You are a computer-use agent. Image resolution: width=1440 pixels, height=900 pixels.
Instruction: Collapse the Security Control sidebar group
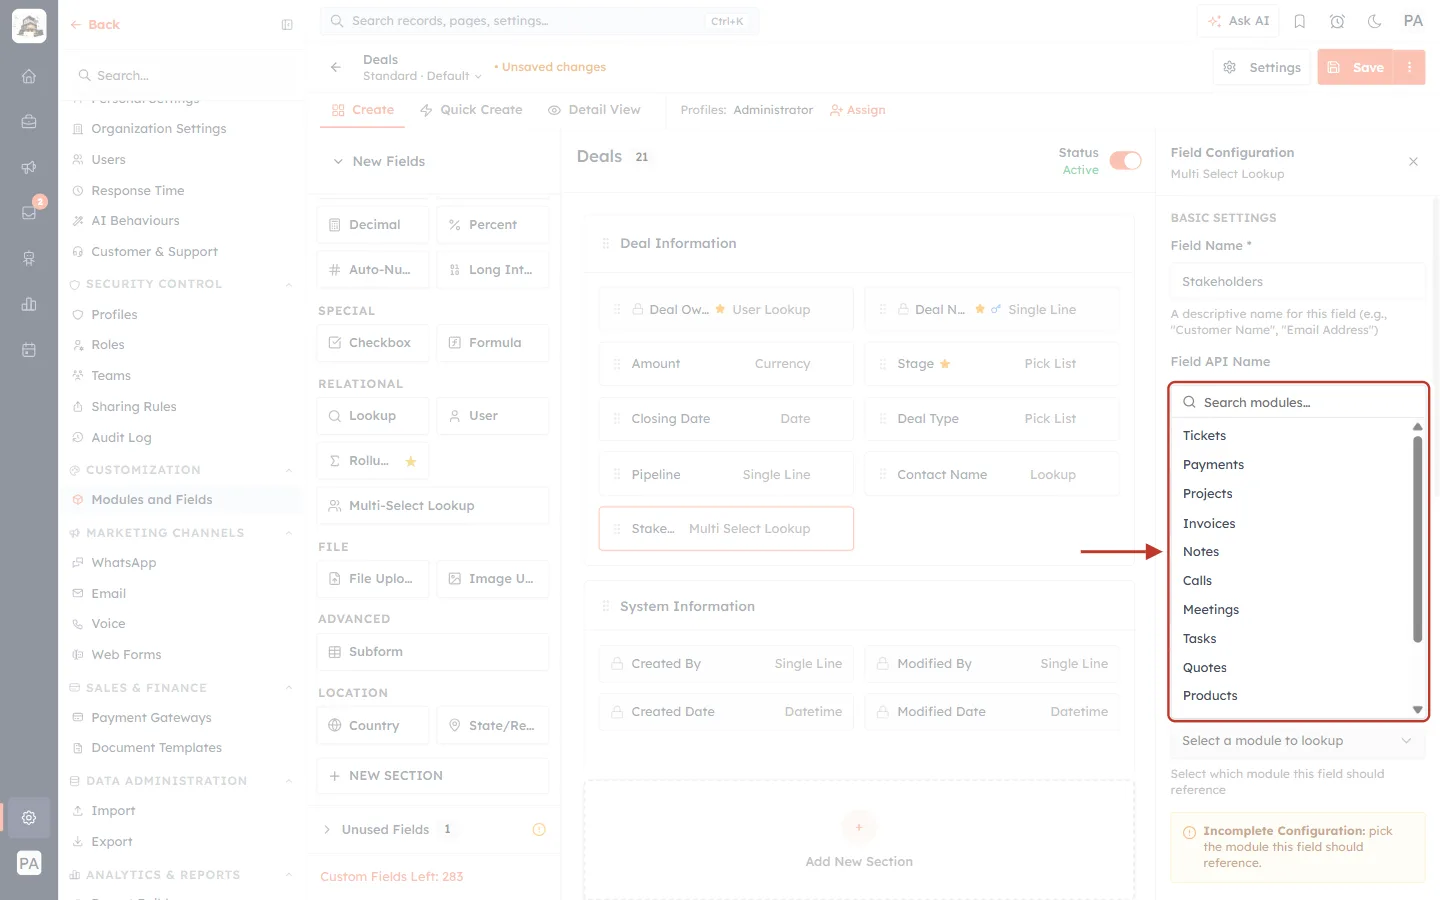(x=288, y=284)
